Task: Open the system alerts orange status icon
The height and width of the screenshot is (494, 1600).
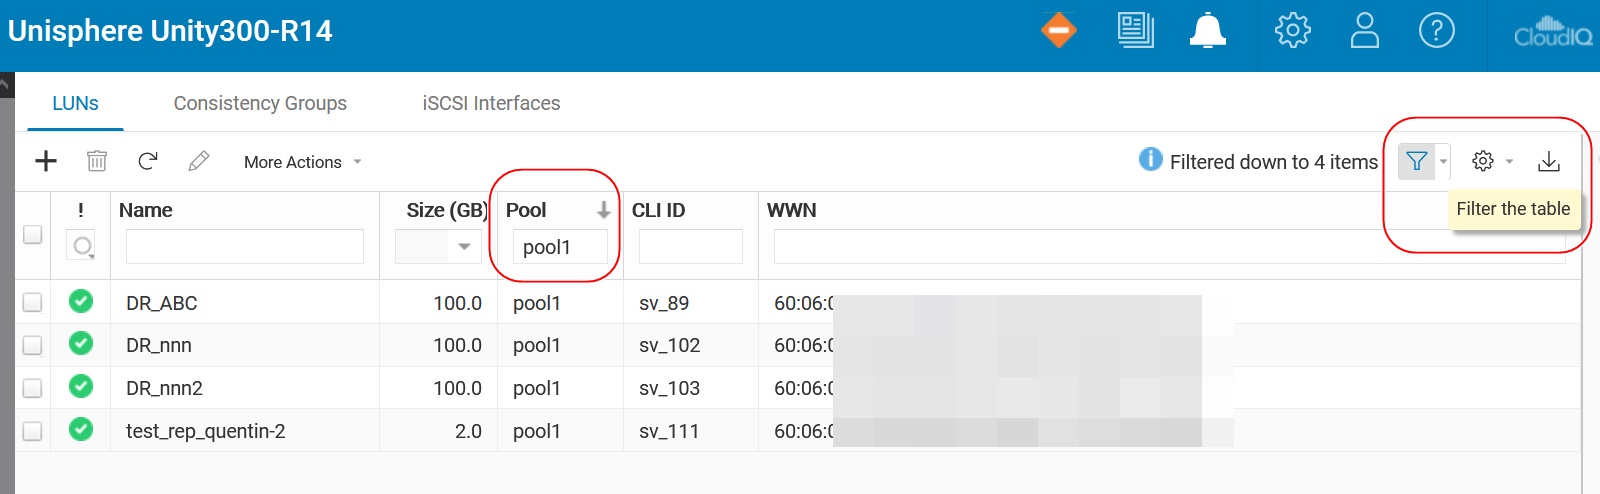Action: (1059, 30)
